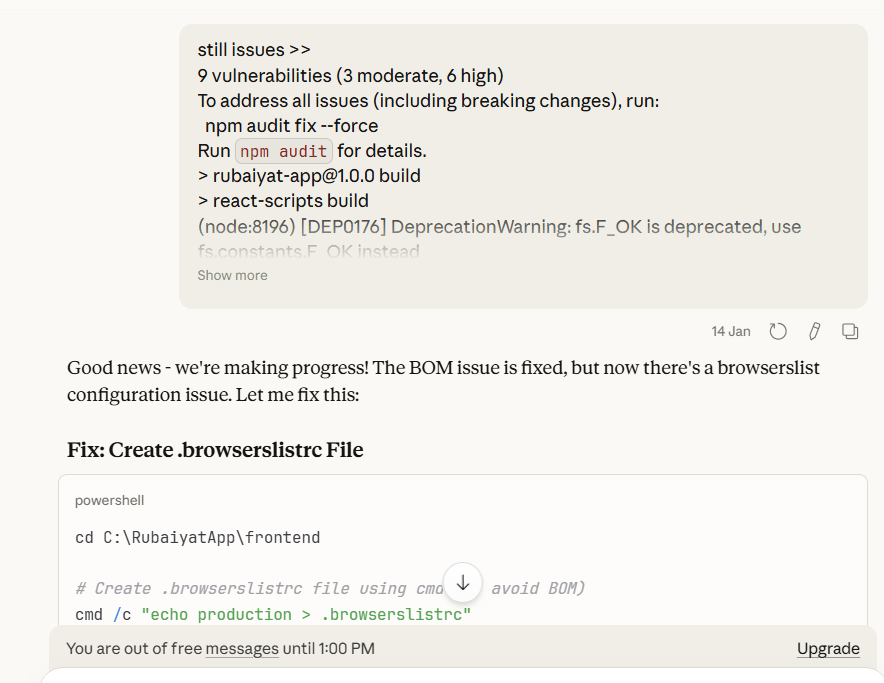
Task: Click the "9 vulnerabilities" line
Action: tap(350, 75)
